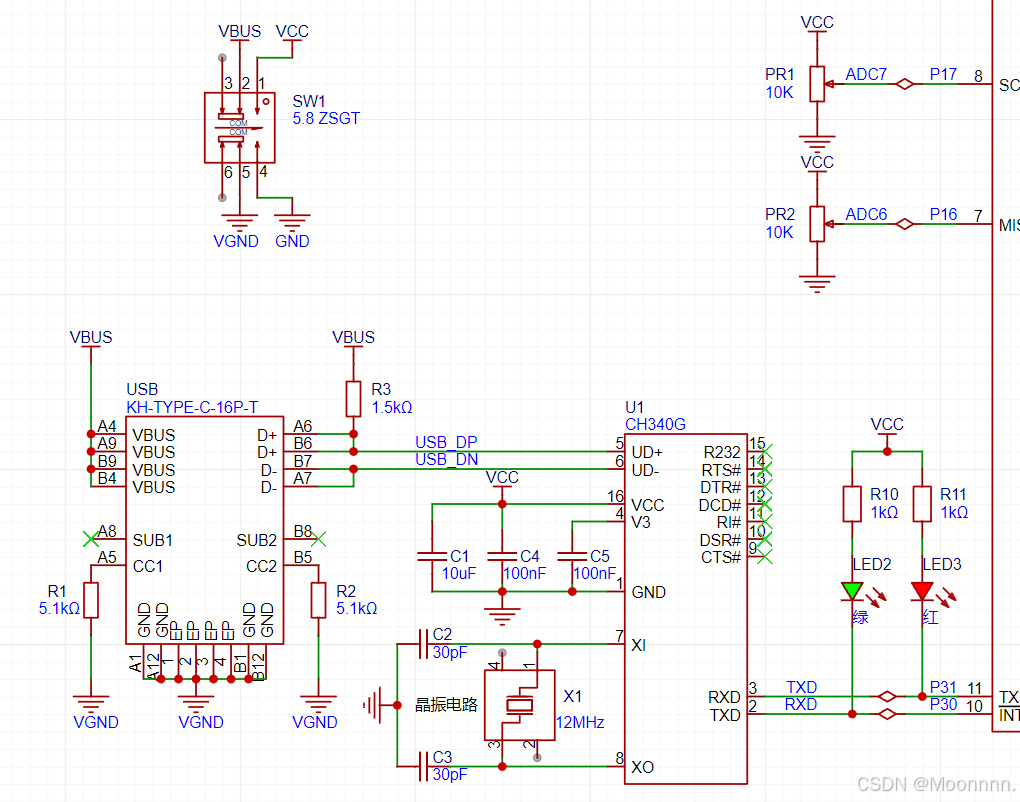Viewport: 1020px width, 802px height.
Task: Click the XO pin name on CH340G
Action: click(x=642, y=768)
